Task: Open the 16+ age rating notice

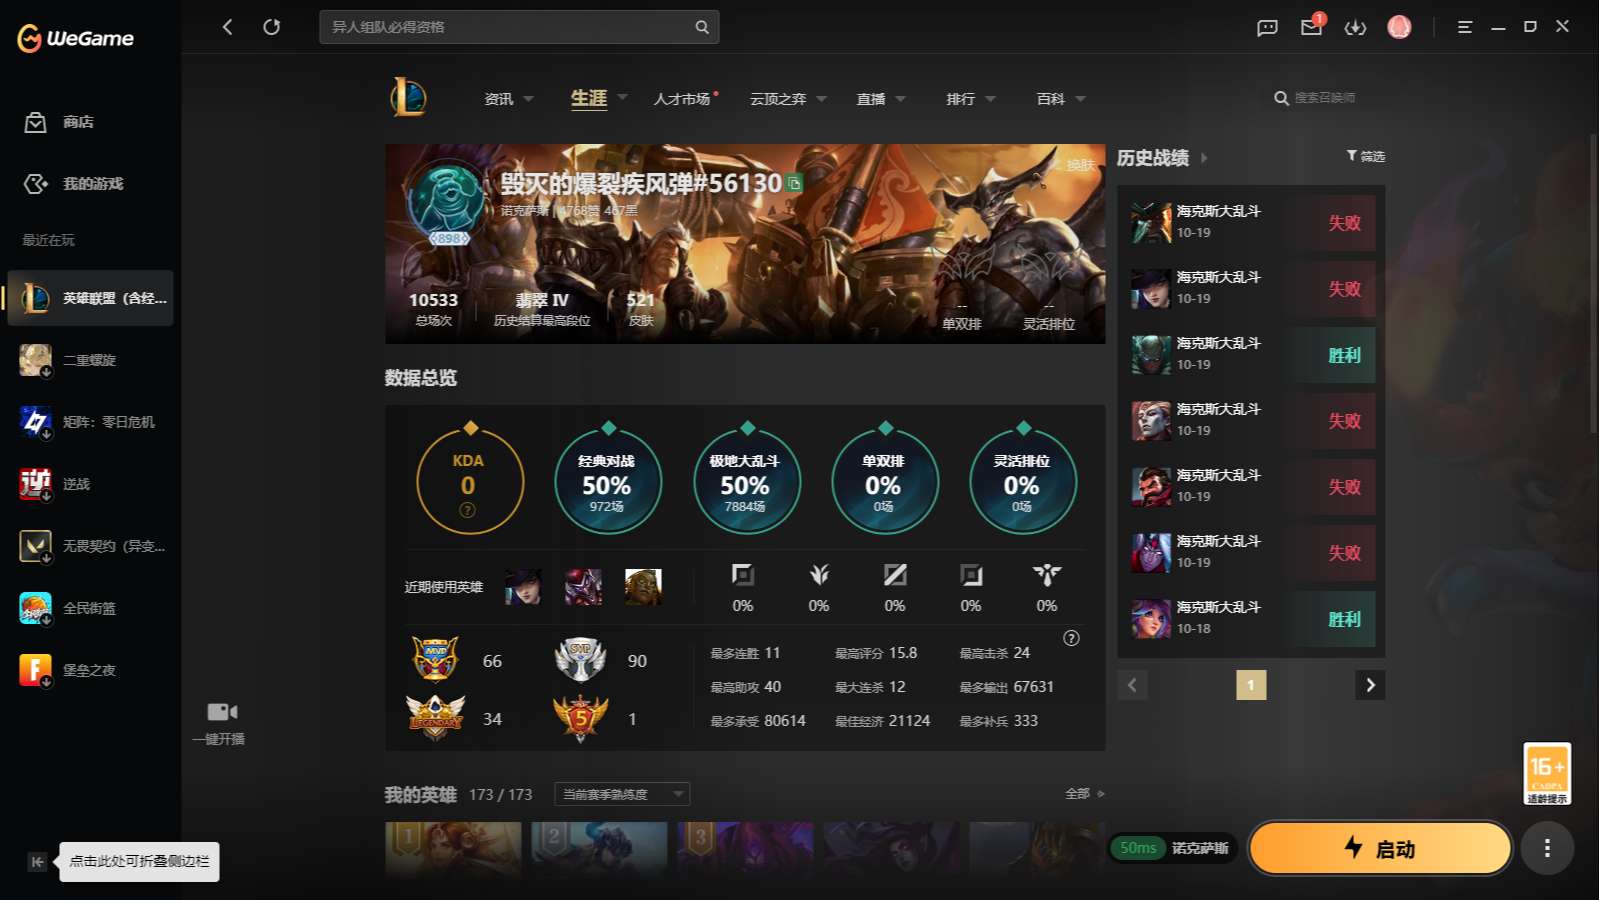Action: pos(1547,773)
